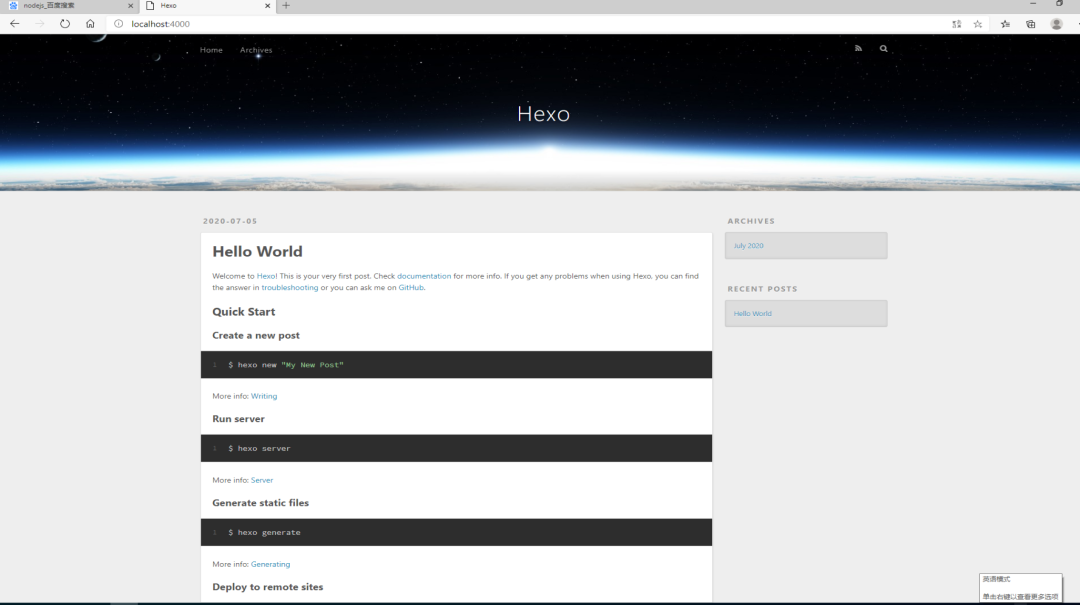Open a new browser tab

tap(286, 6)
